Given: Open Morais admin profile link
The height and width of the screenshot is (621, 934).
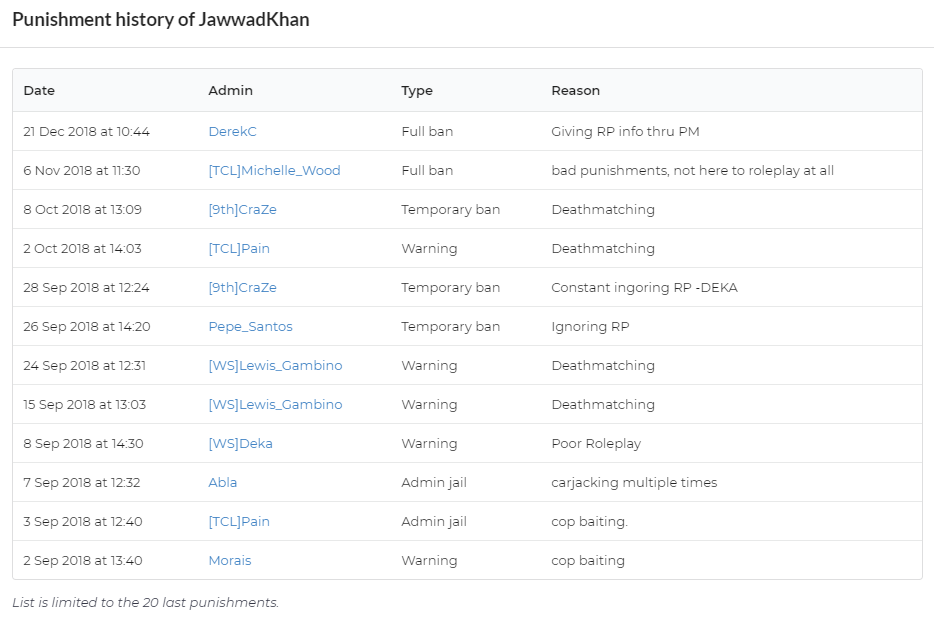Looking at the screenshot, I should tap(230, 560).
